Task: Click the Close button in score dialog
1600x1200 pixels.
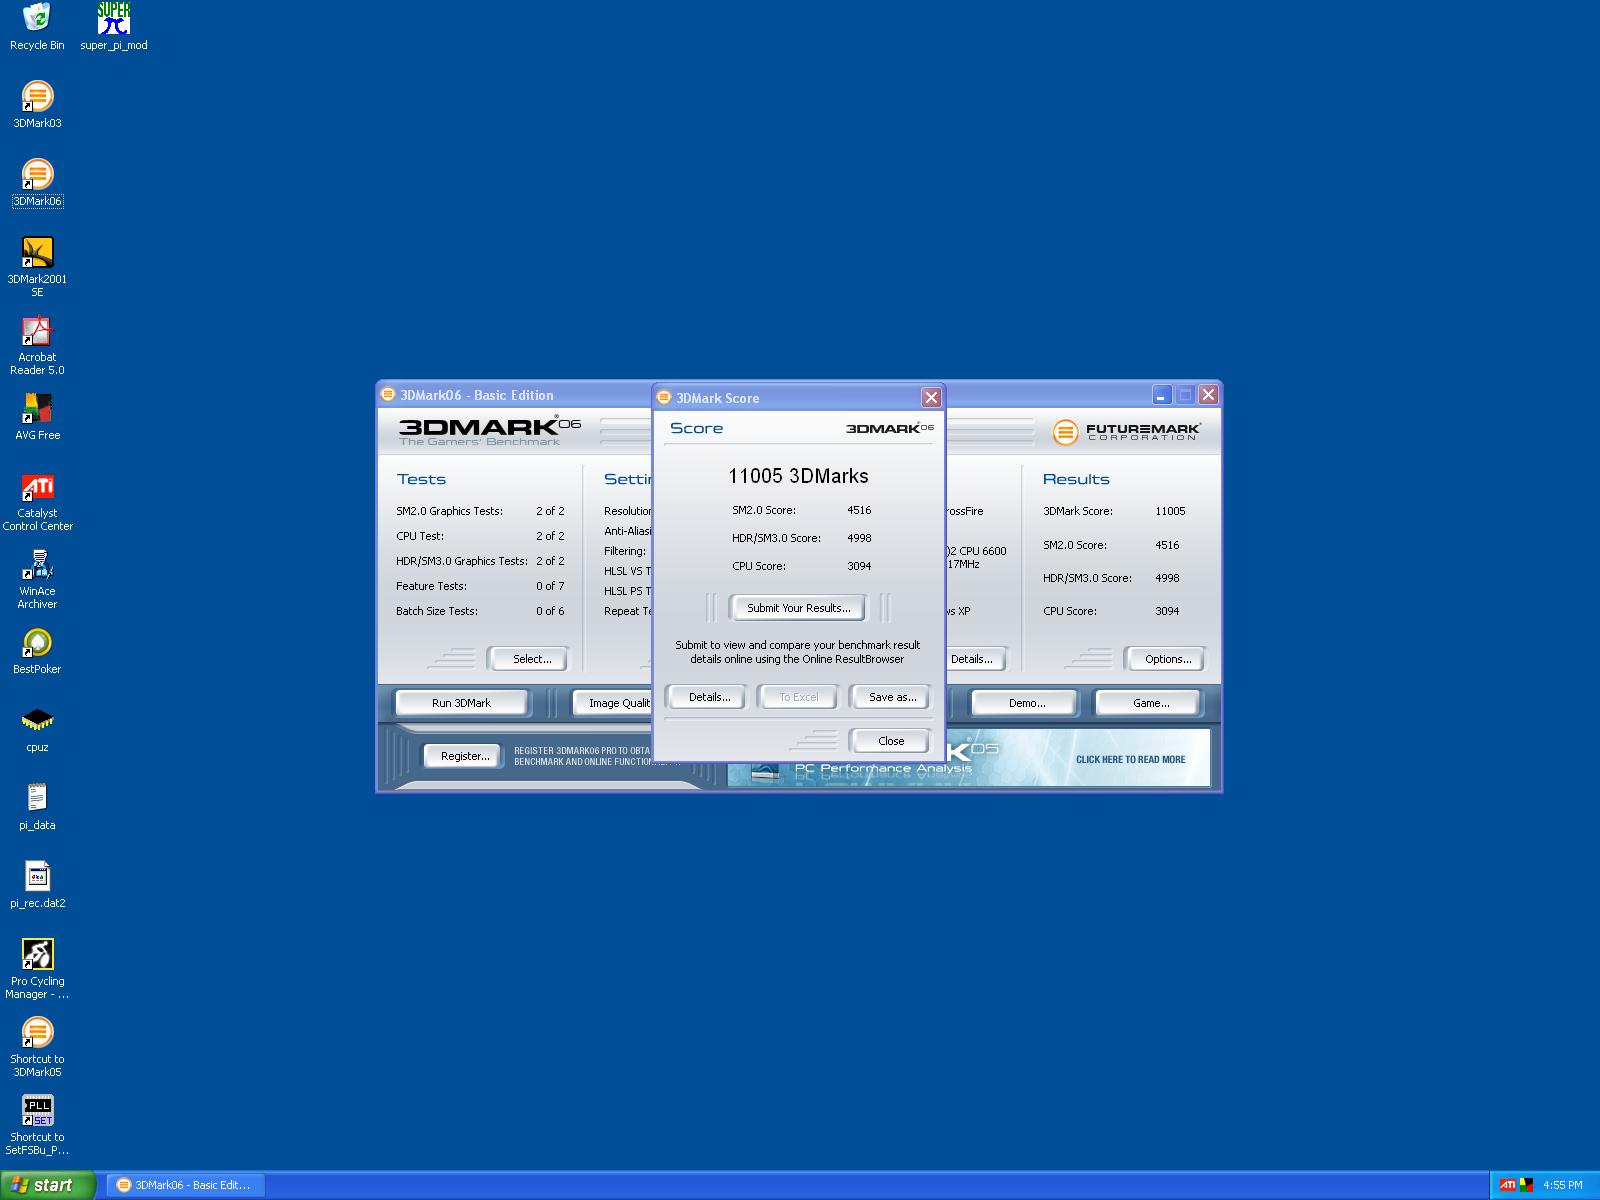Action: click(891, 741)
